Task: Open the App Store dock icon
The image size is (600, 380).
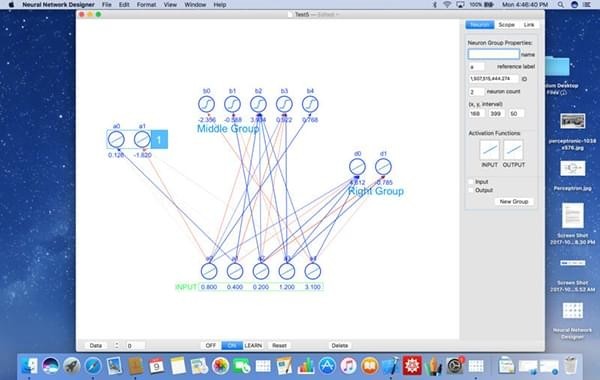Action: point(327,366)
